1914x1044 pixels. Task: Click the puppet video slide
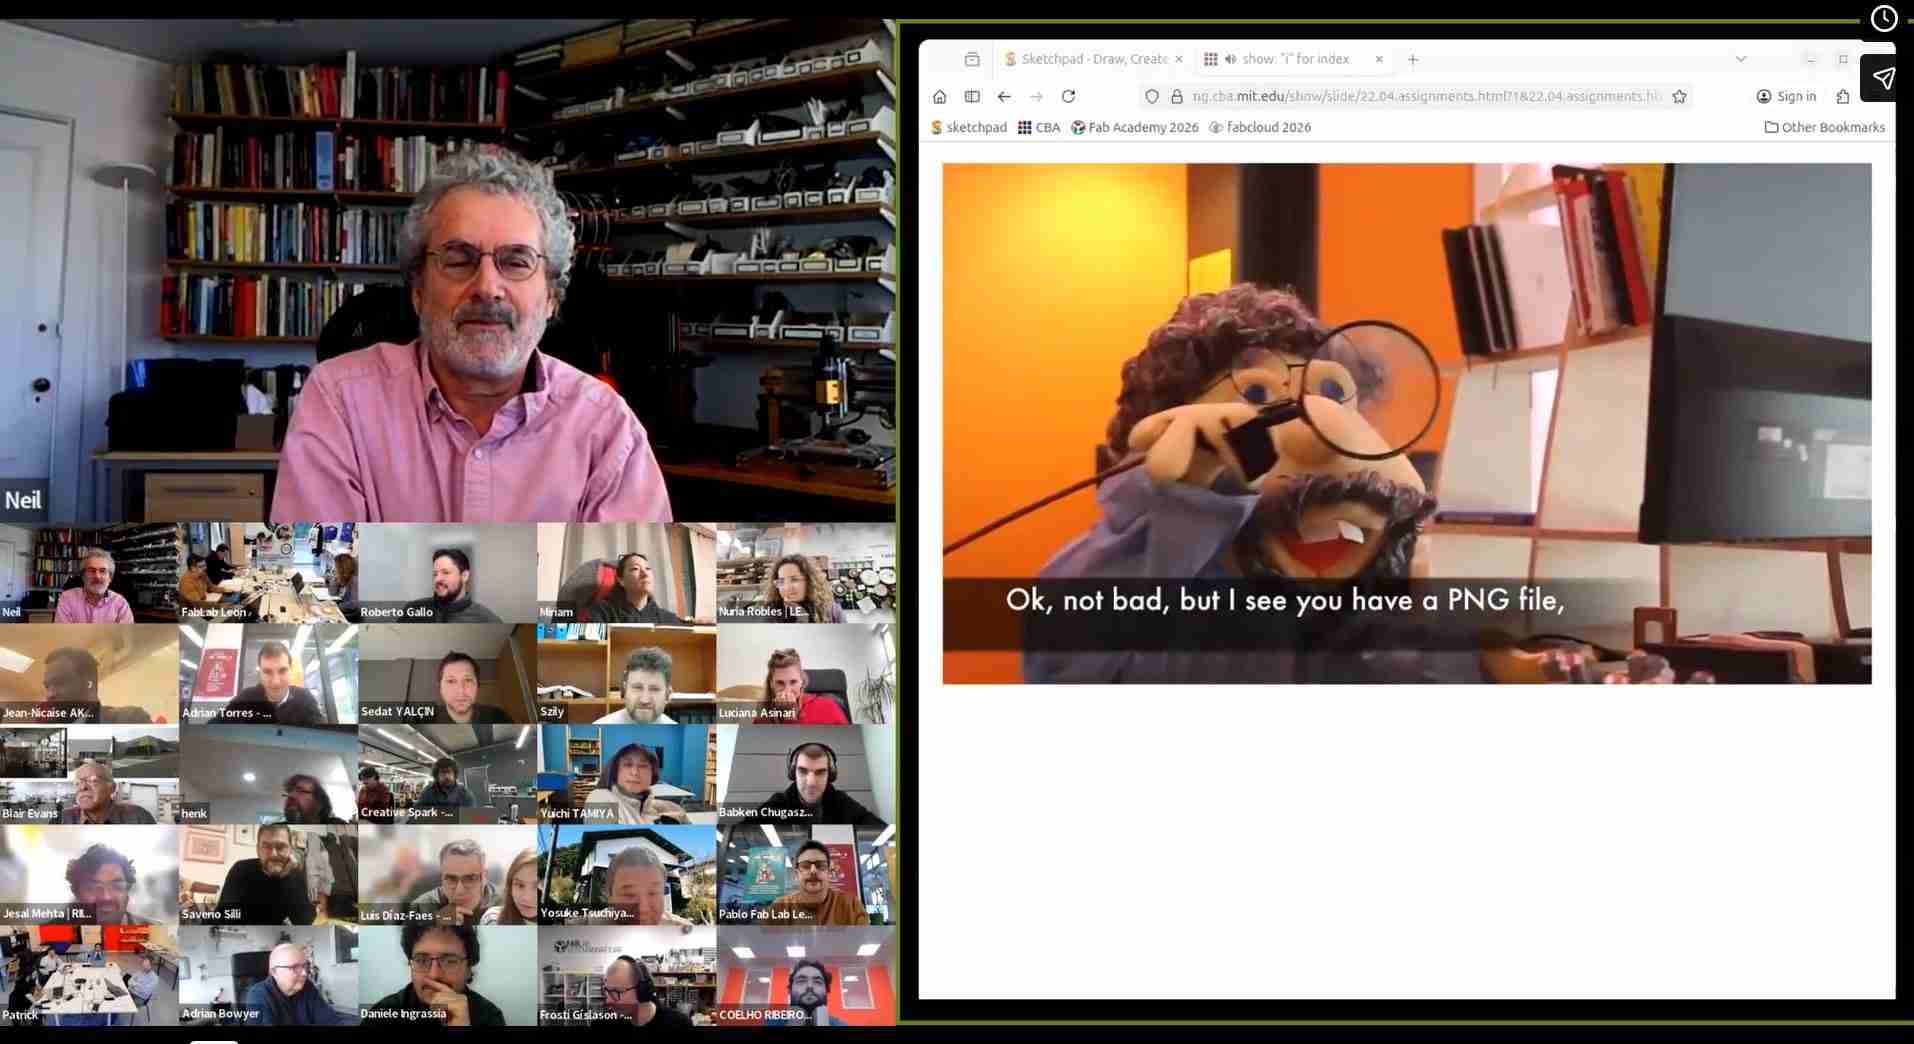click(x=1407, y=424)
